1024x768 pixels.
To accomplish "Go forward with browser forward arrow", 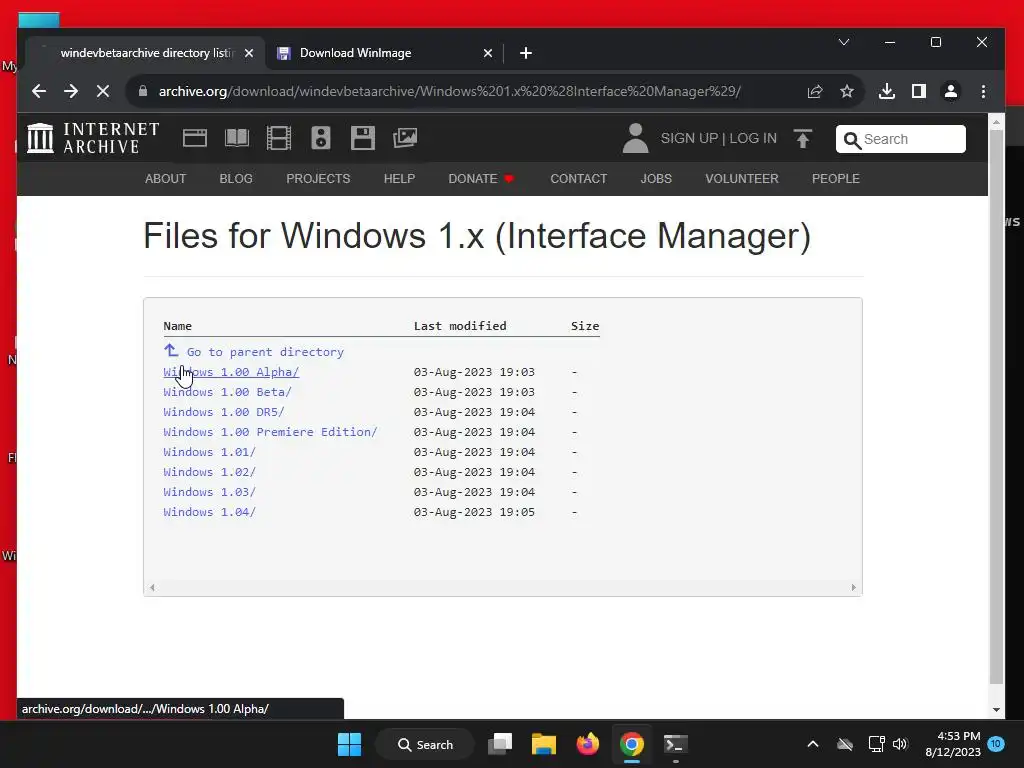I will (x=71, y=91).
